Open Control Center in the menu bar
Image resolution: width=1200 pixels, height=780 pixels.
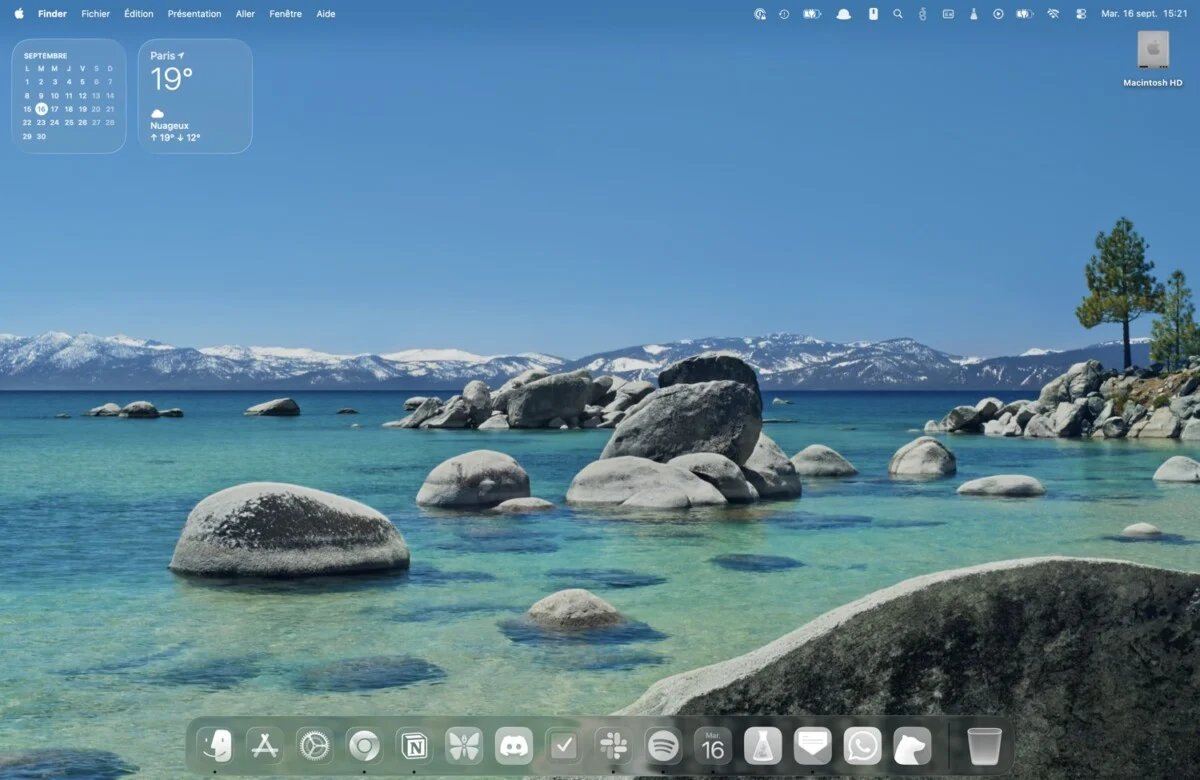[x=1078, y=14]
